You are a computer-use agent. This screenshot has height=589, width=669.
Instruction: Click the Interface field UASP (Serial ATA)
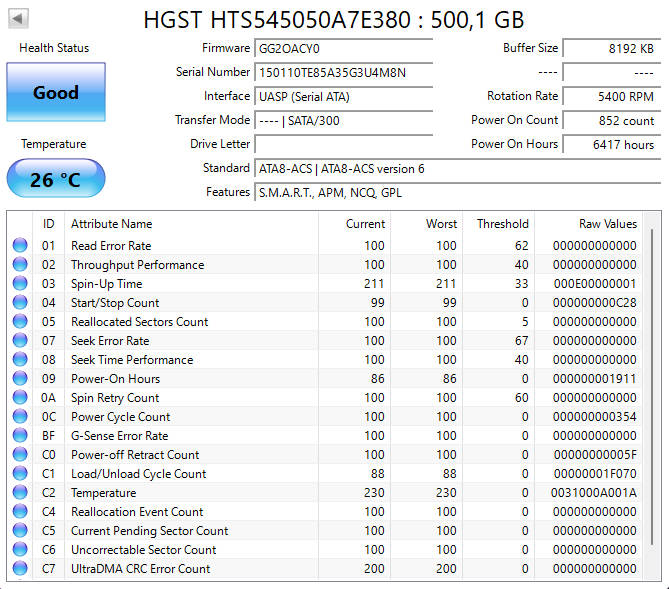coord(344,96)
